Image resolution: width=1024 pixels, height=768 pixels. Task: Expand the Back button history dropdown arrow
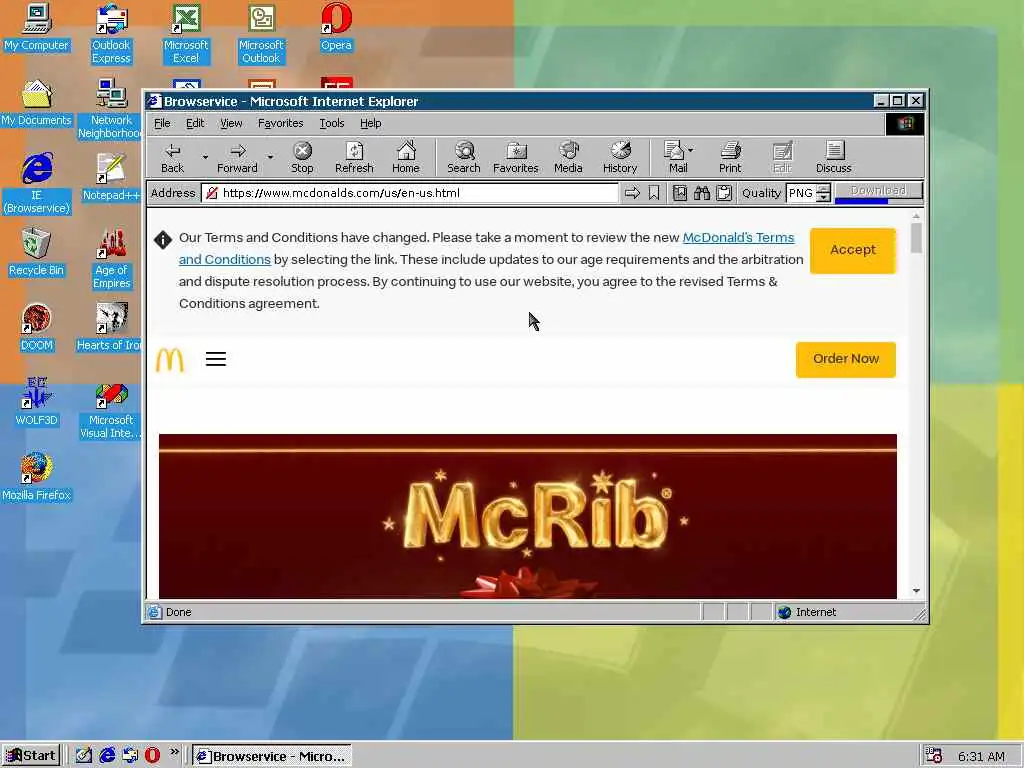point(205,157)
